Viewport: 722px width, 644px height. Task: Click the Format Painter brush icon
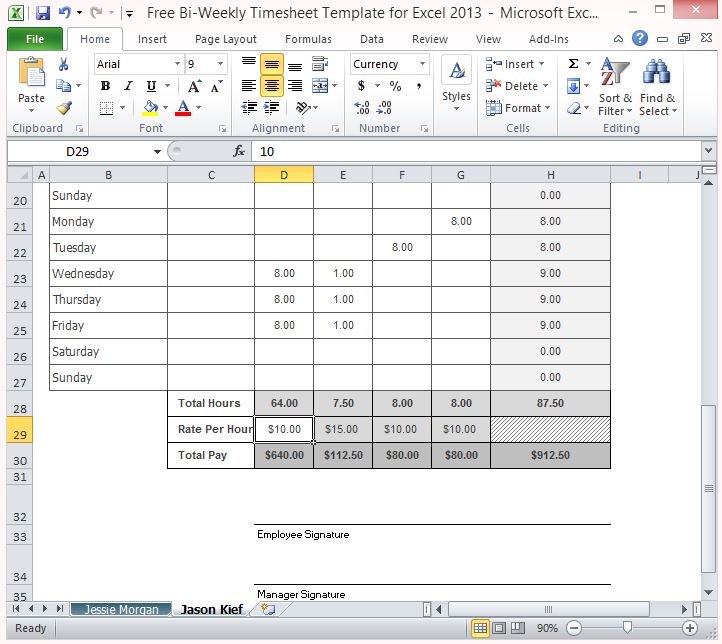(x=64, y=108)
